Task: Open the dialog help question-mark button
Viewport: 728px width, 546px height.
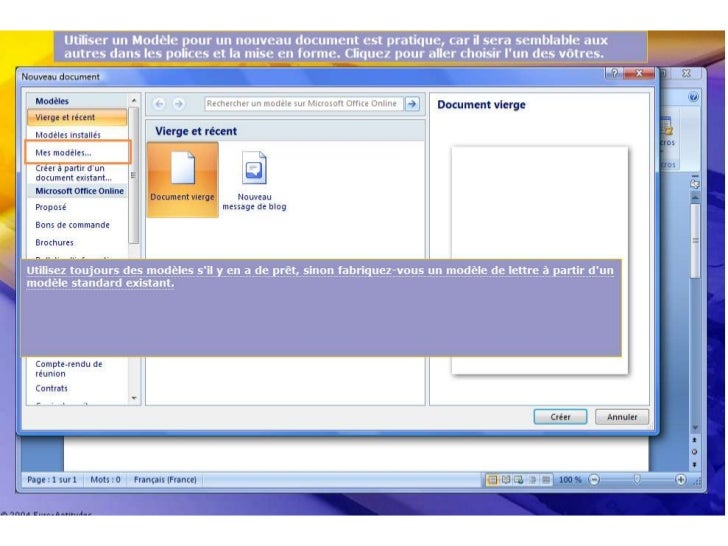Action: pos(614,73)
